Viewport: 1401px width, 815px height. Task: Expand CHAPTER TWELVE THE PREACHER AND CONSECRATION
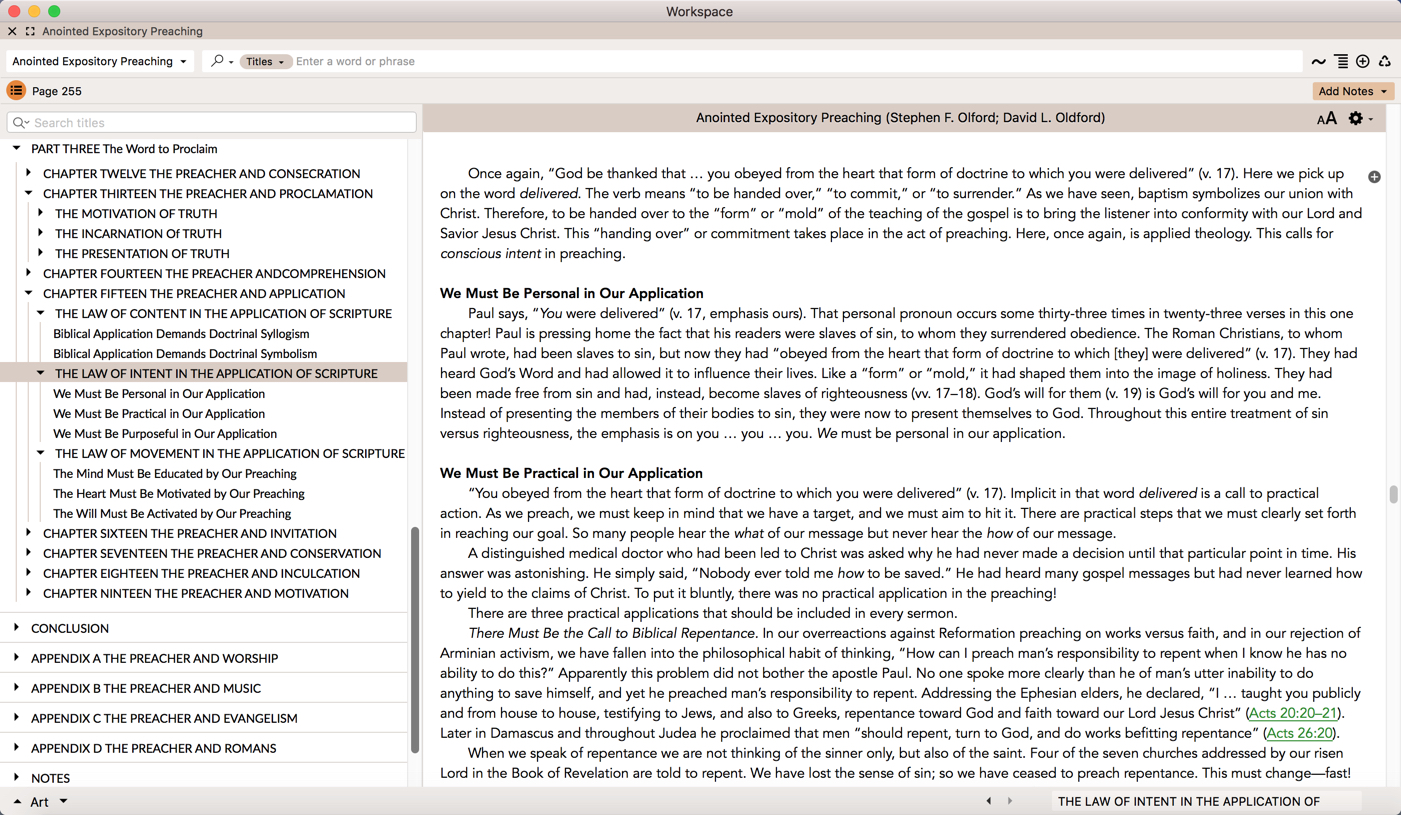tap(28, 173)
